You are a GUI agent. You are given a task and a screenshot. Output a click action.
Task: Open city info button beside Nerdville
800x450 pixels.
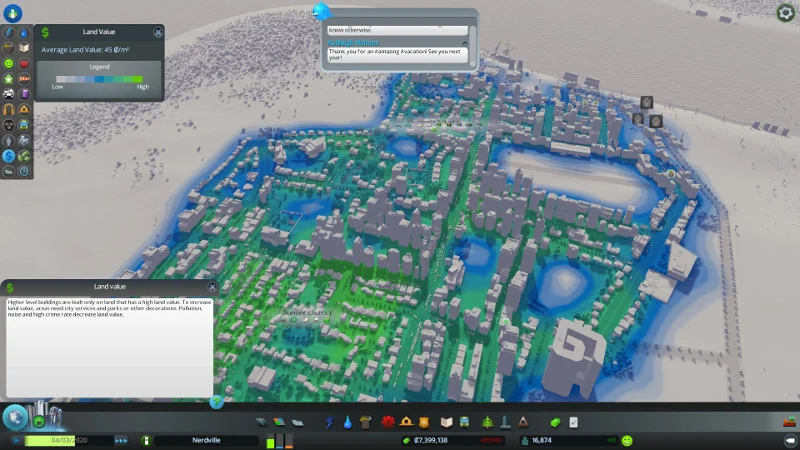pyautogui.click(x=146, y=440)
